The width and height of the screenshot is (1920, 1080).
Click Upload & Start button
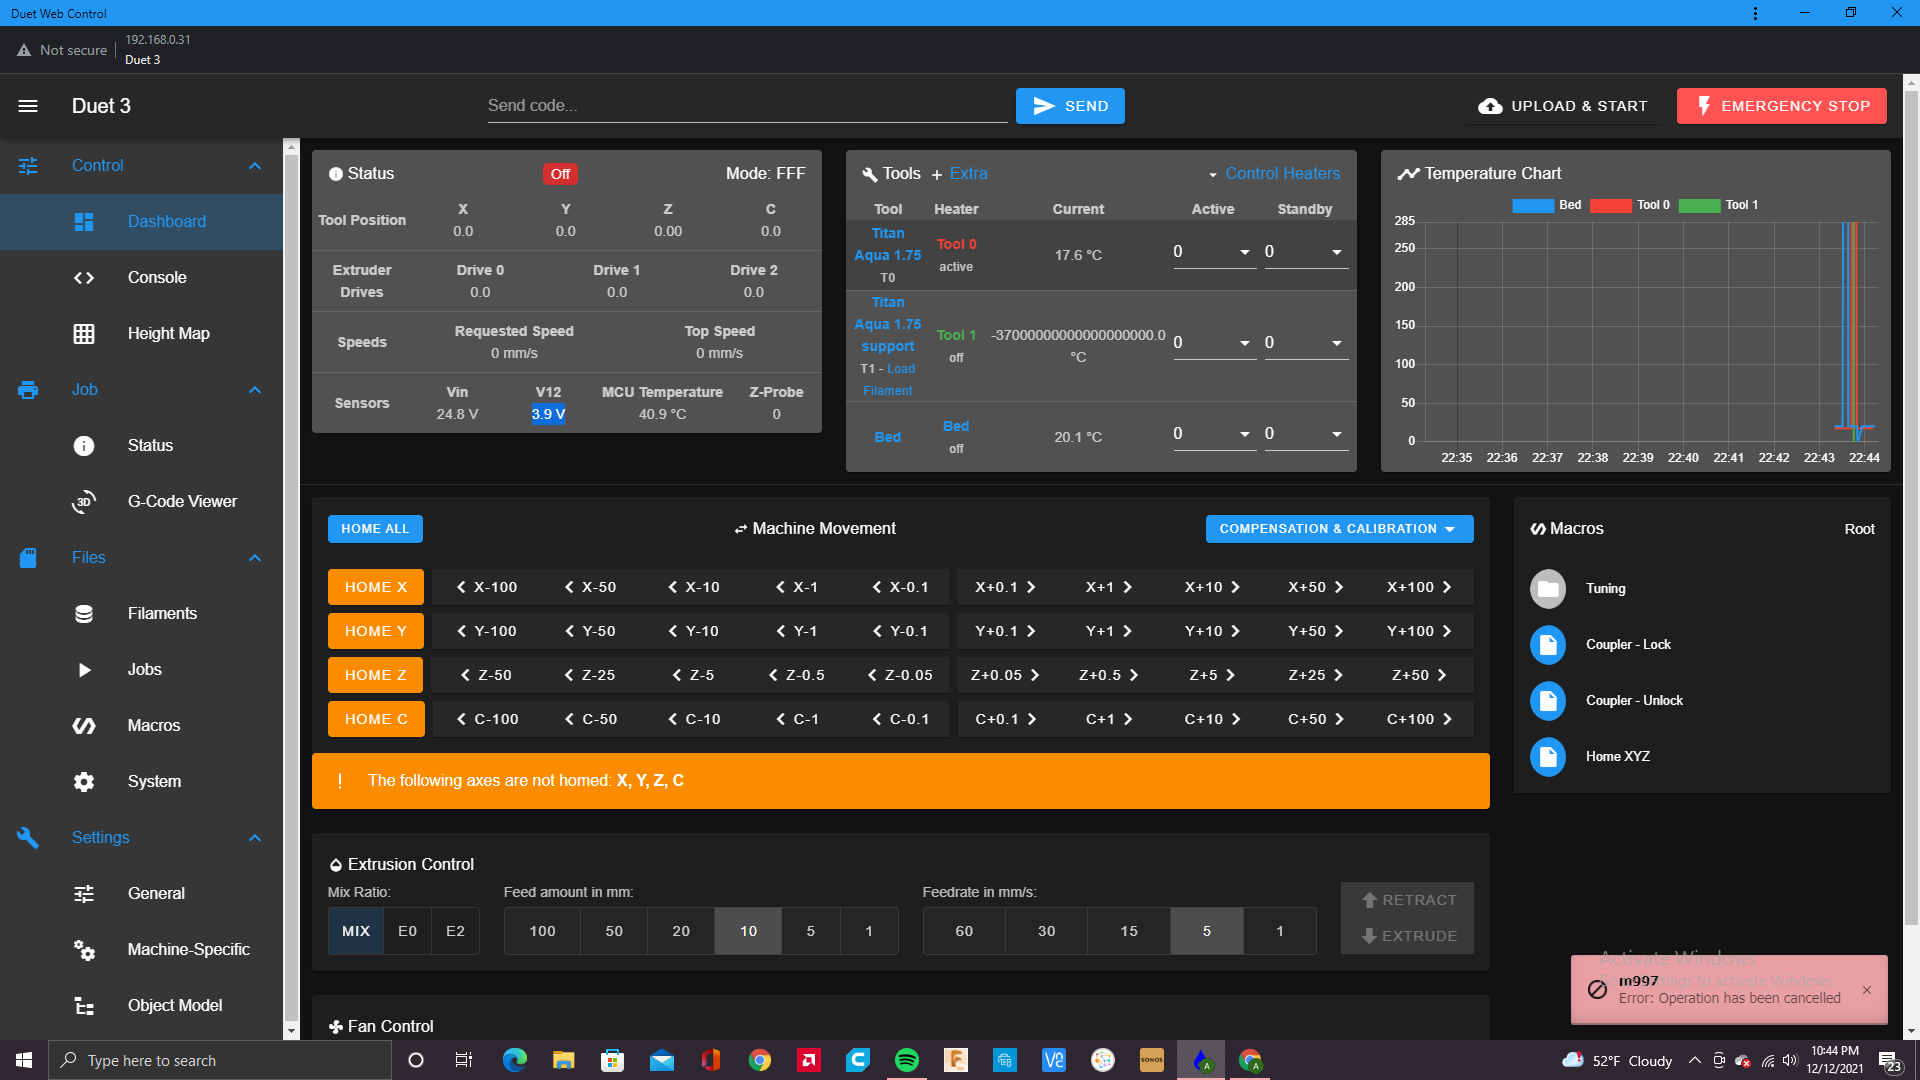(x=1563, y=106)
